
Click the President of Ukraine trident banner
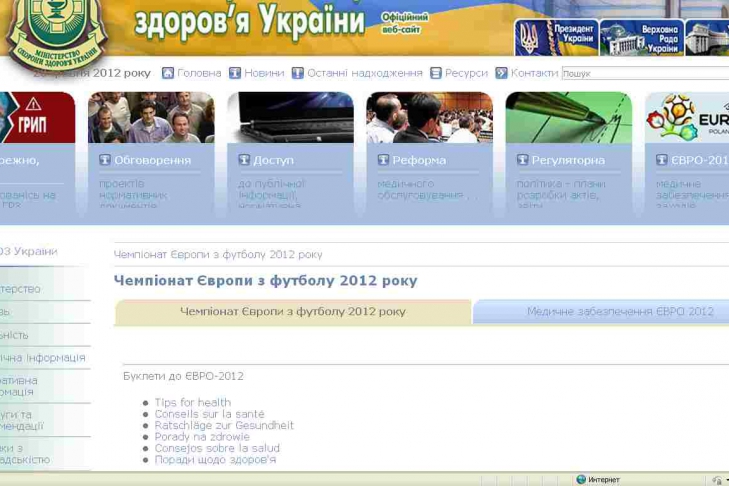click(x=556, y=37)
